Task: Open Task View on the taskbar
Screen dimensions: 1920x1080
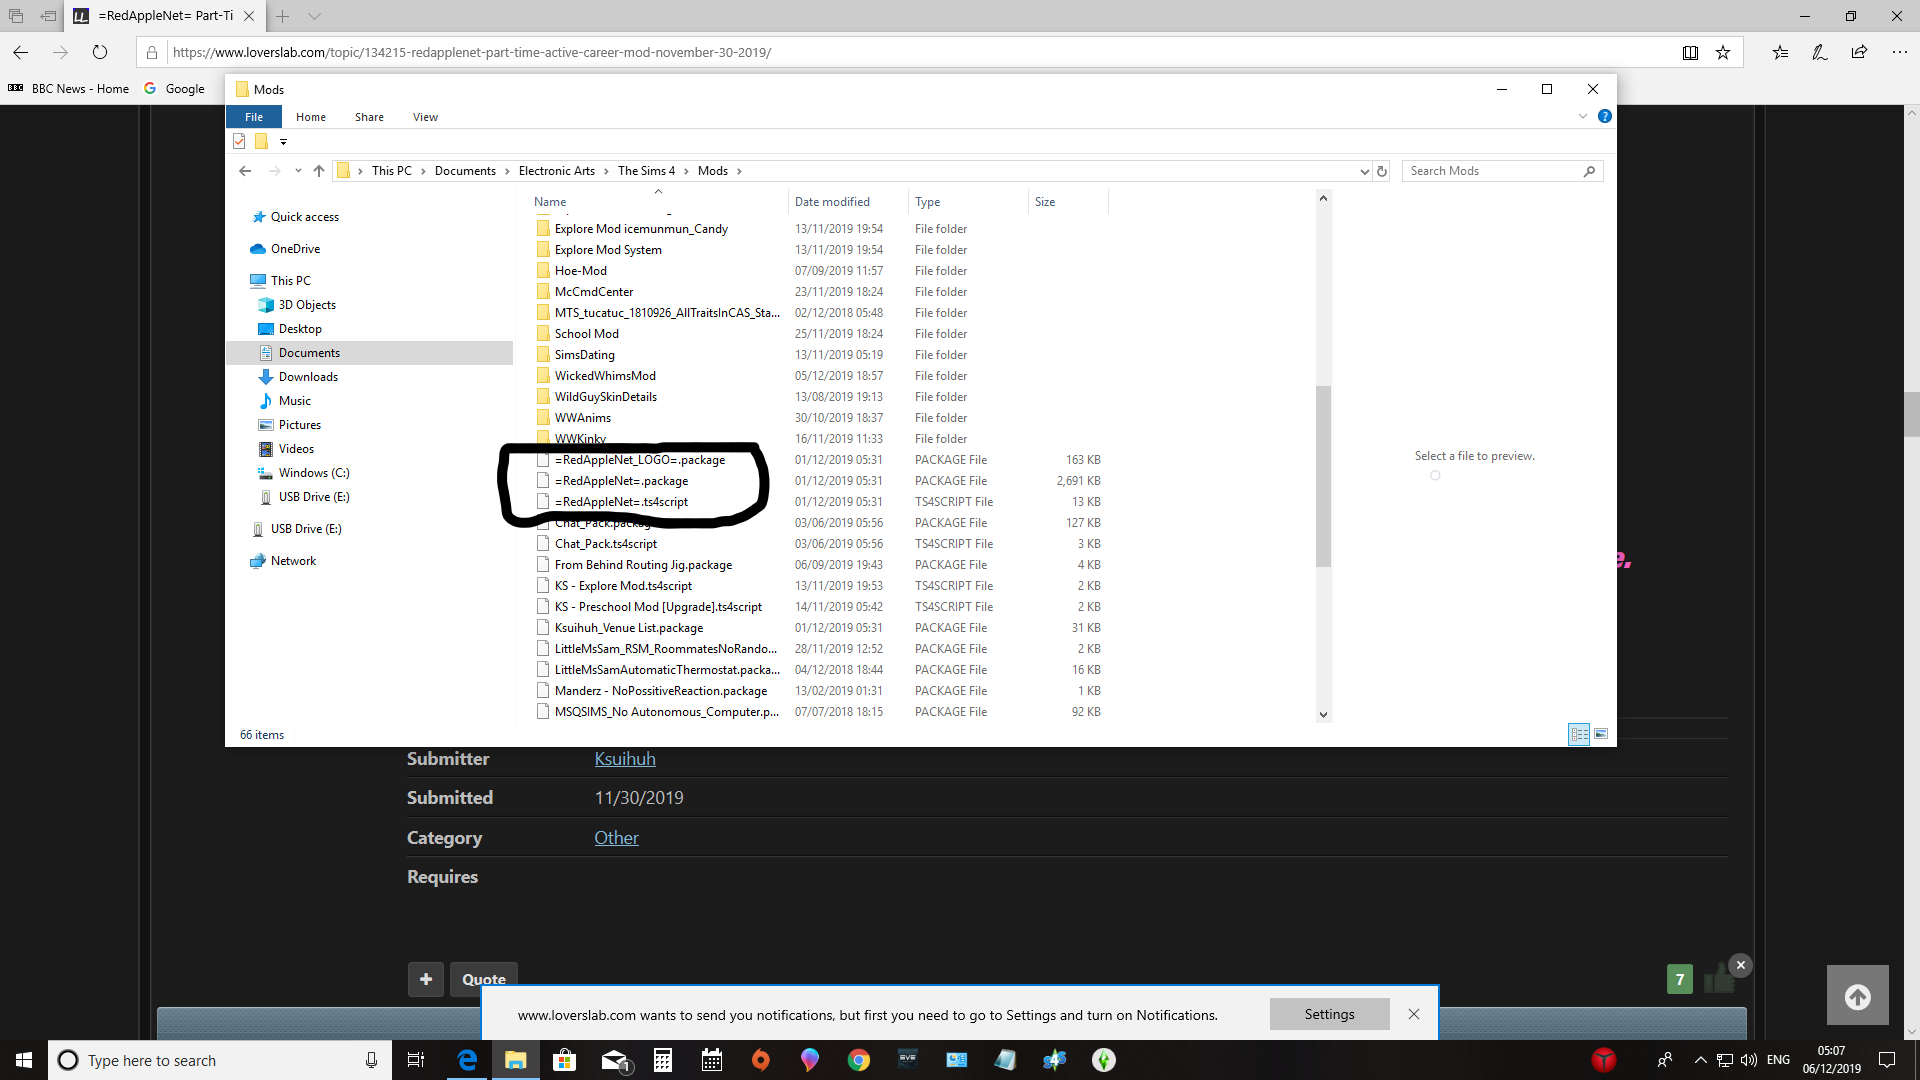Action: click(416, 1060)
